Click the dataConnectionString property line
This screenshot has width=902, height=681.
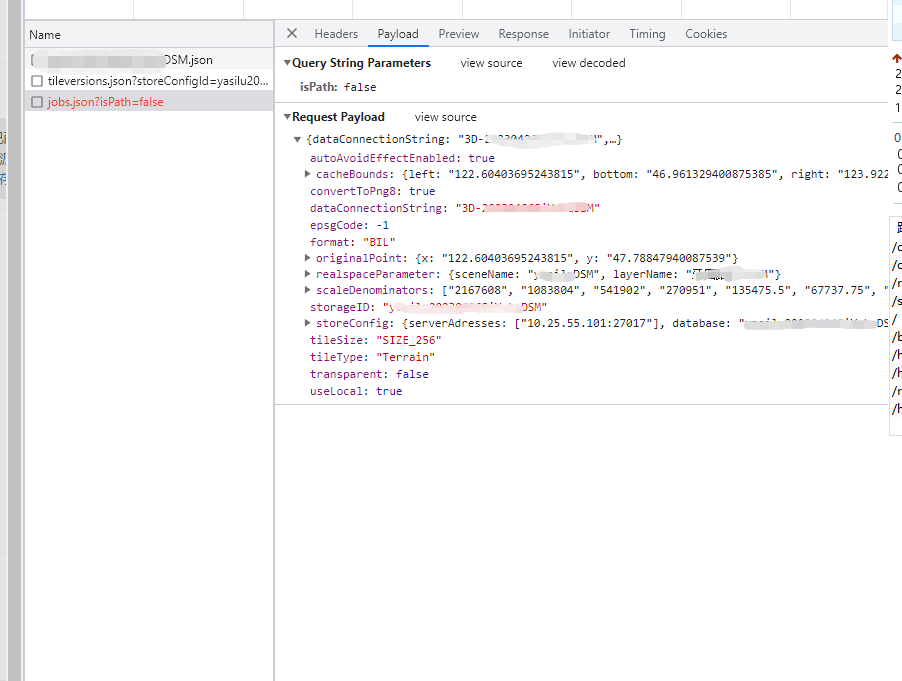(454, 208)
